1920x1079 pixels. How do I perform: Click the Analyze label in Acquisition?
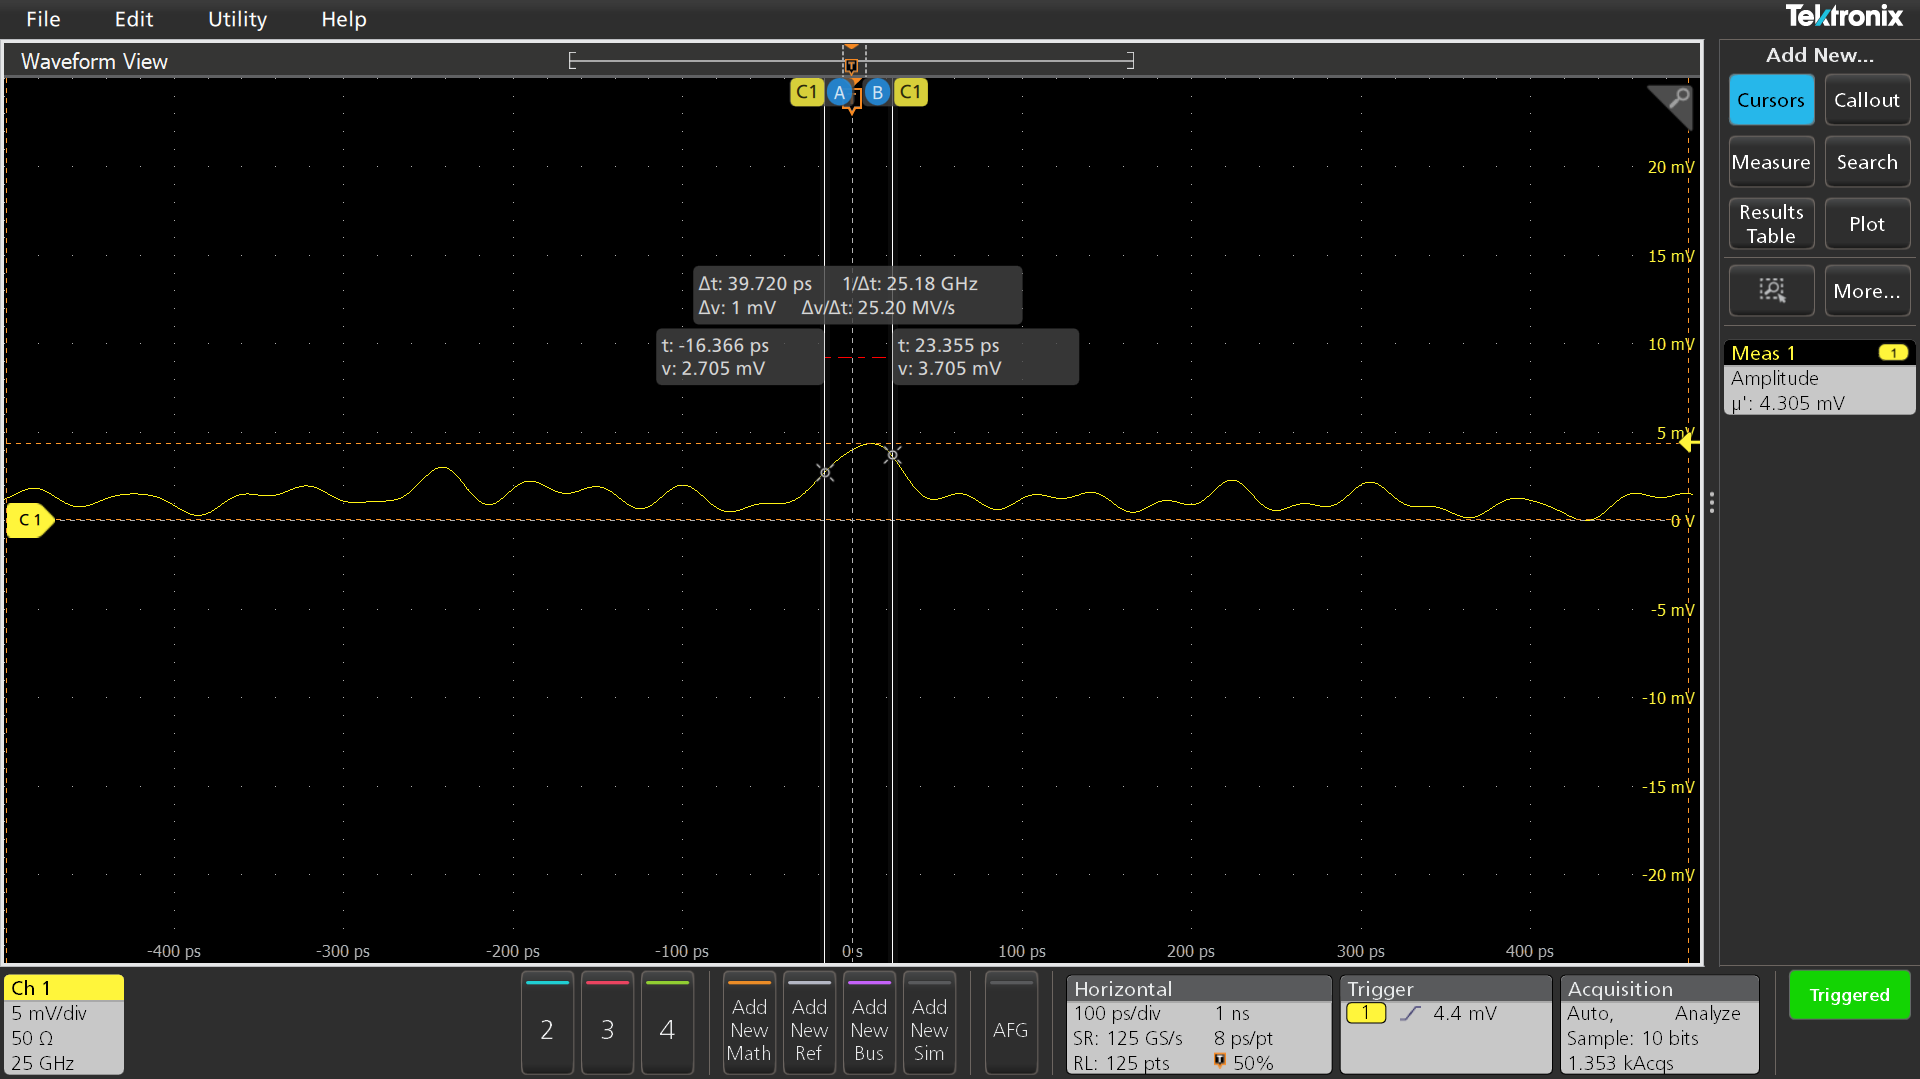(1707, 1013)
